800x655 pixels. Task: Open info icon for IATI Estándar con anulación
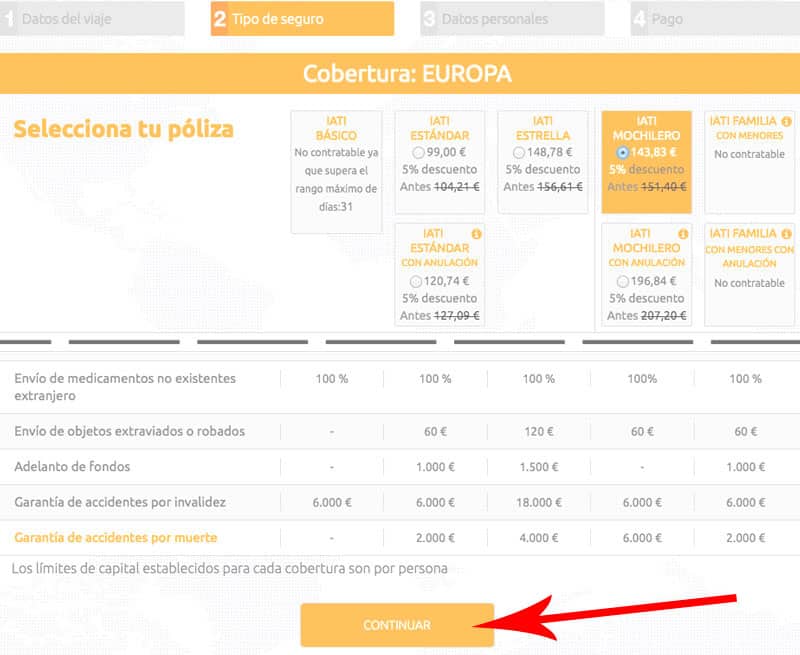(476, 234)
